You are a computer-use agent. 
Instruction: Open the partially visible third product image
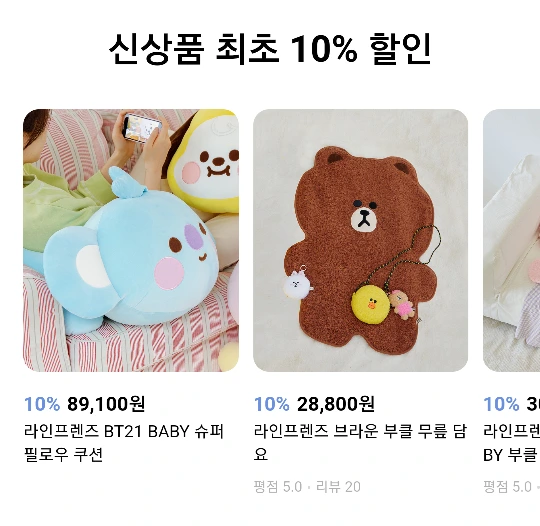[511, 240]
